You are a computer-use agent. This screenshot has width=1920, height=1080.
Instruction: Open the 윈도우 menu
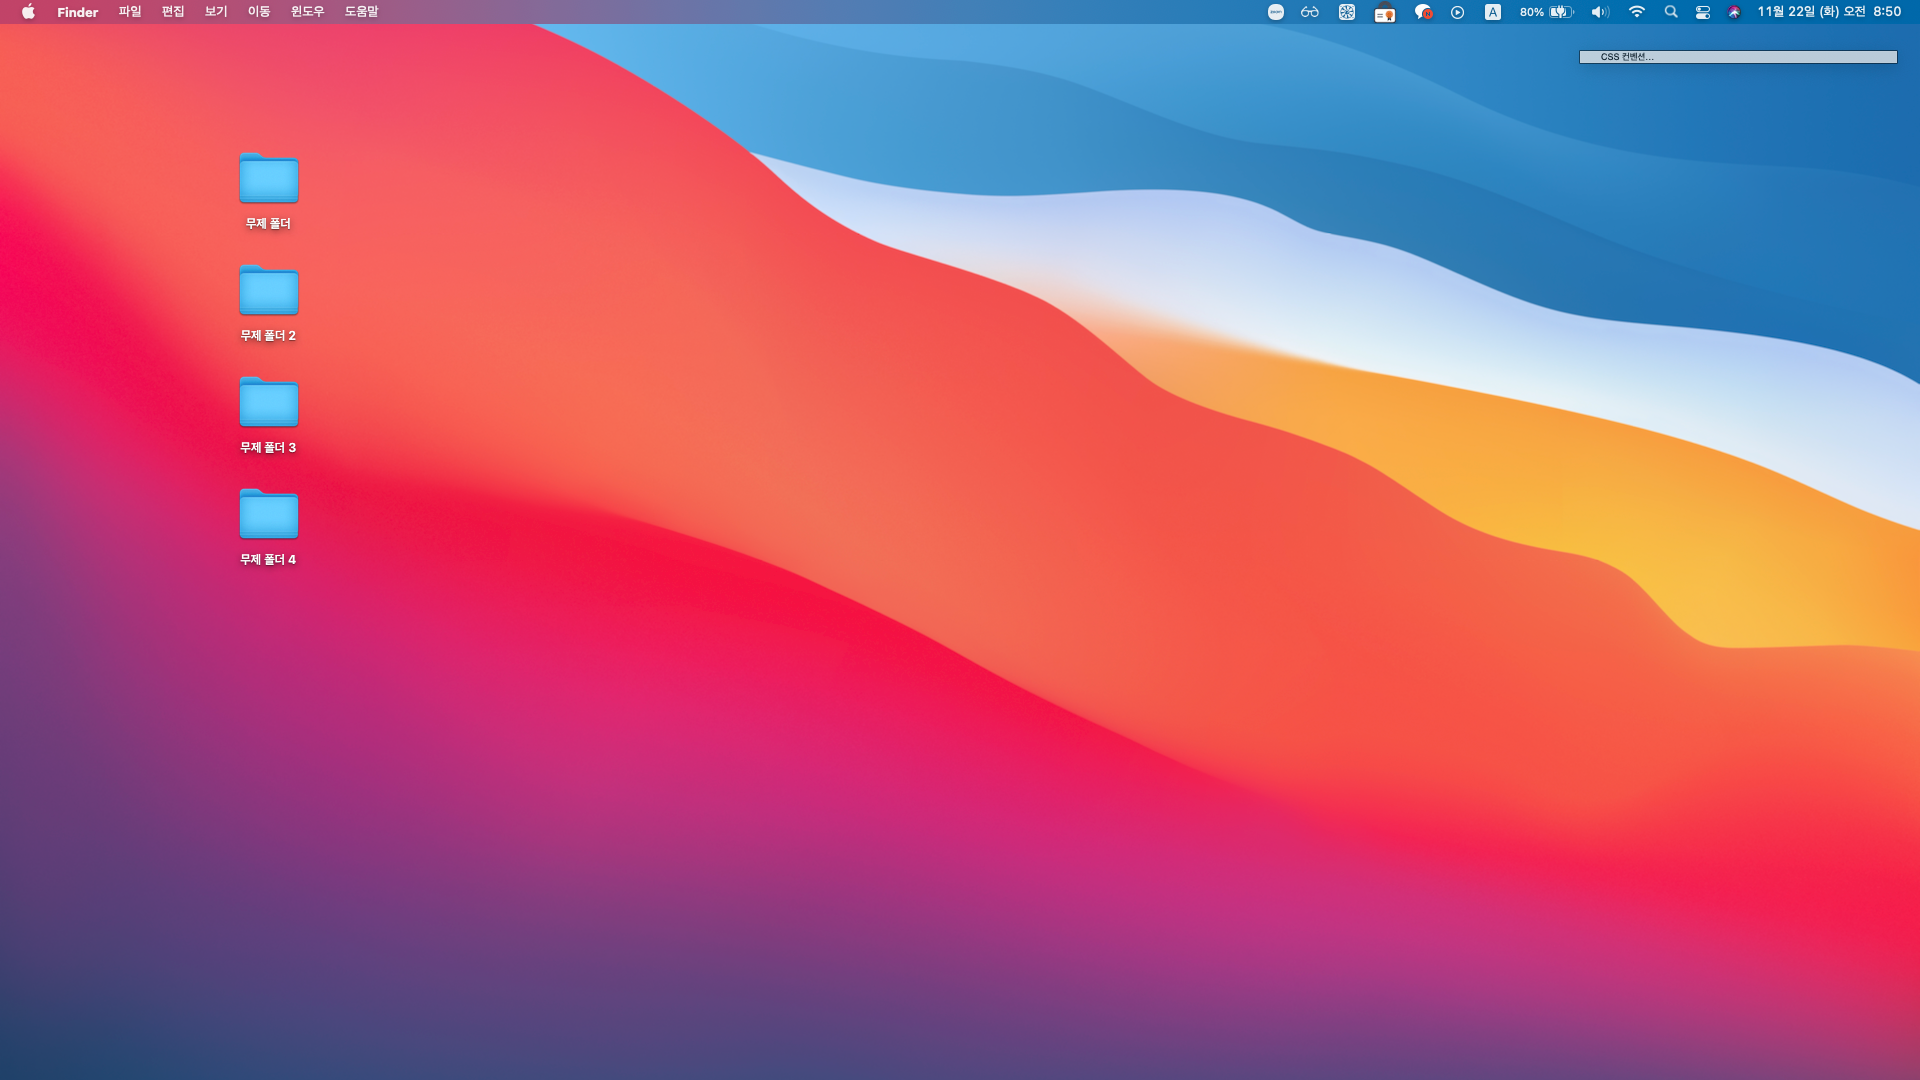[307, 12]
